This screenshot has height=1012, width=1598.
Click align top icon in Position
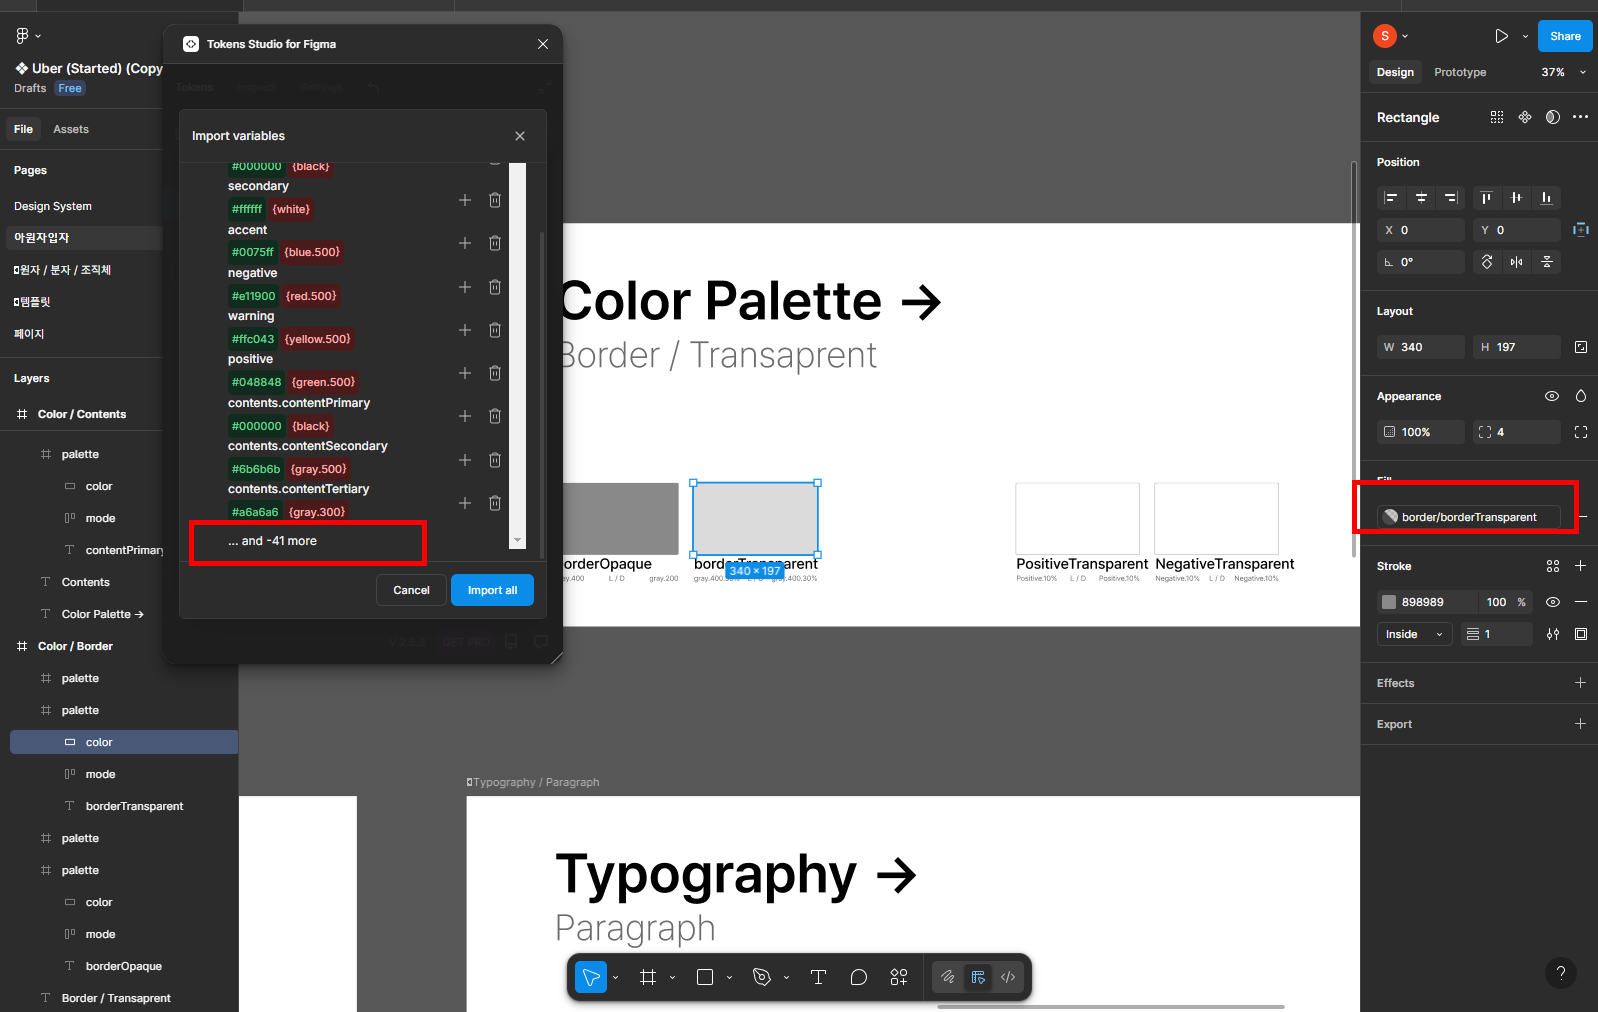click(1486, 198)
